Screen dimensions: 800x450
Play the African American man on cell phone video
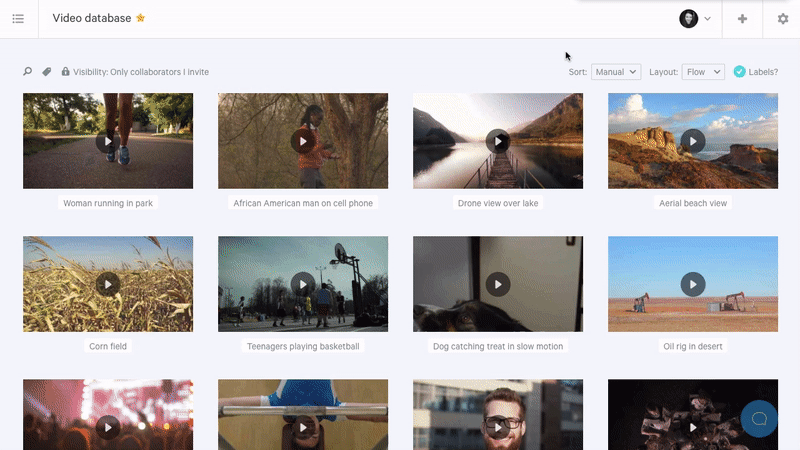click(303, 141)
